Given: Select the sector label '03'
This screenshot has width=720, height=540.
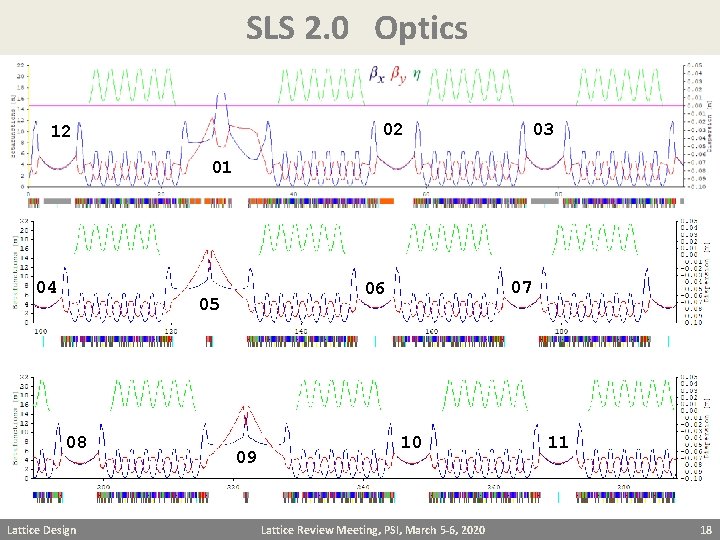Looking at the screenshot, I should pos(543,129).
